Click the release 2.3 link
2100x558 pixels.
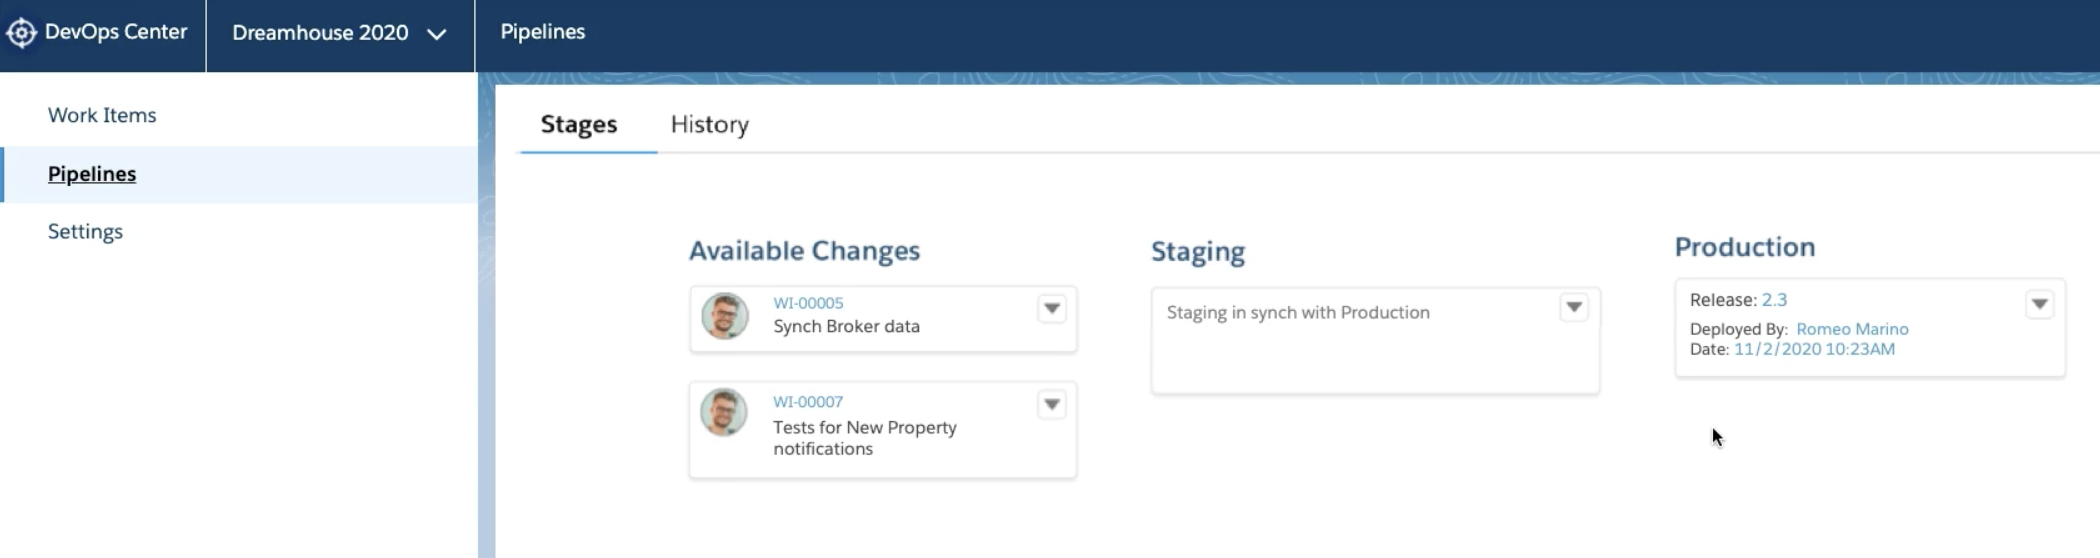tap(1774, 300)
